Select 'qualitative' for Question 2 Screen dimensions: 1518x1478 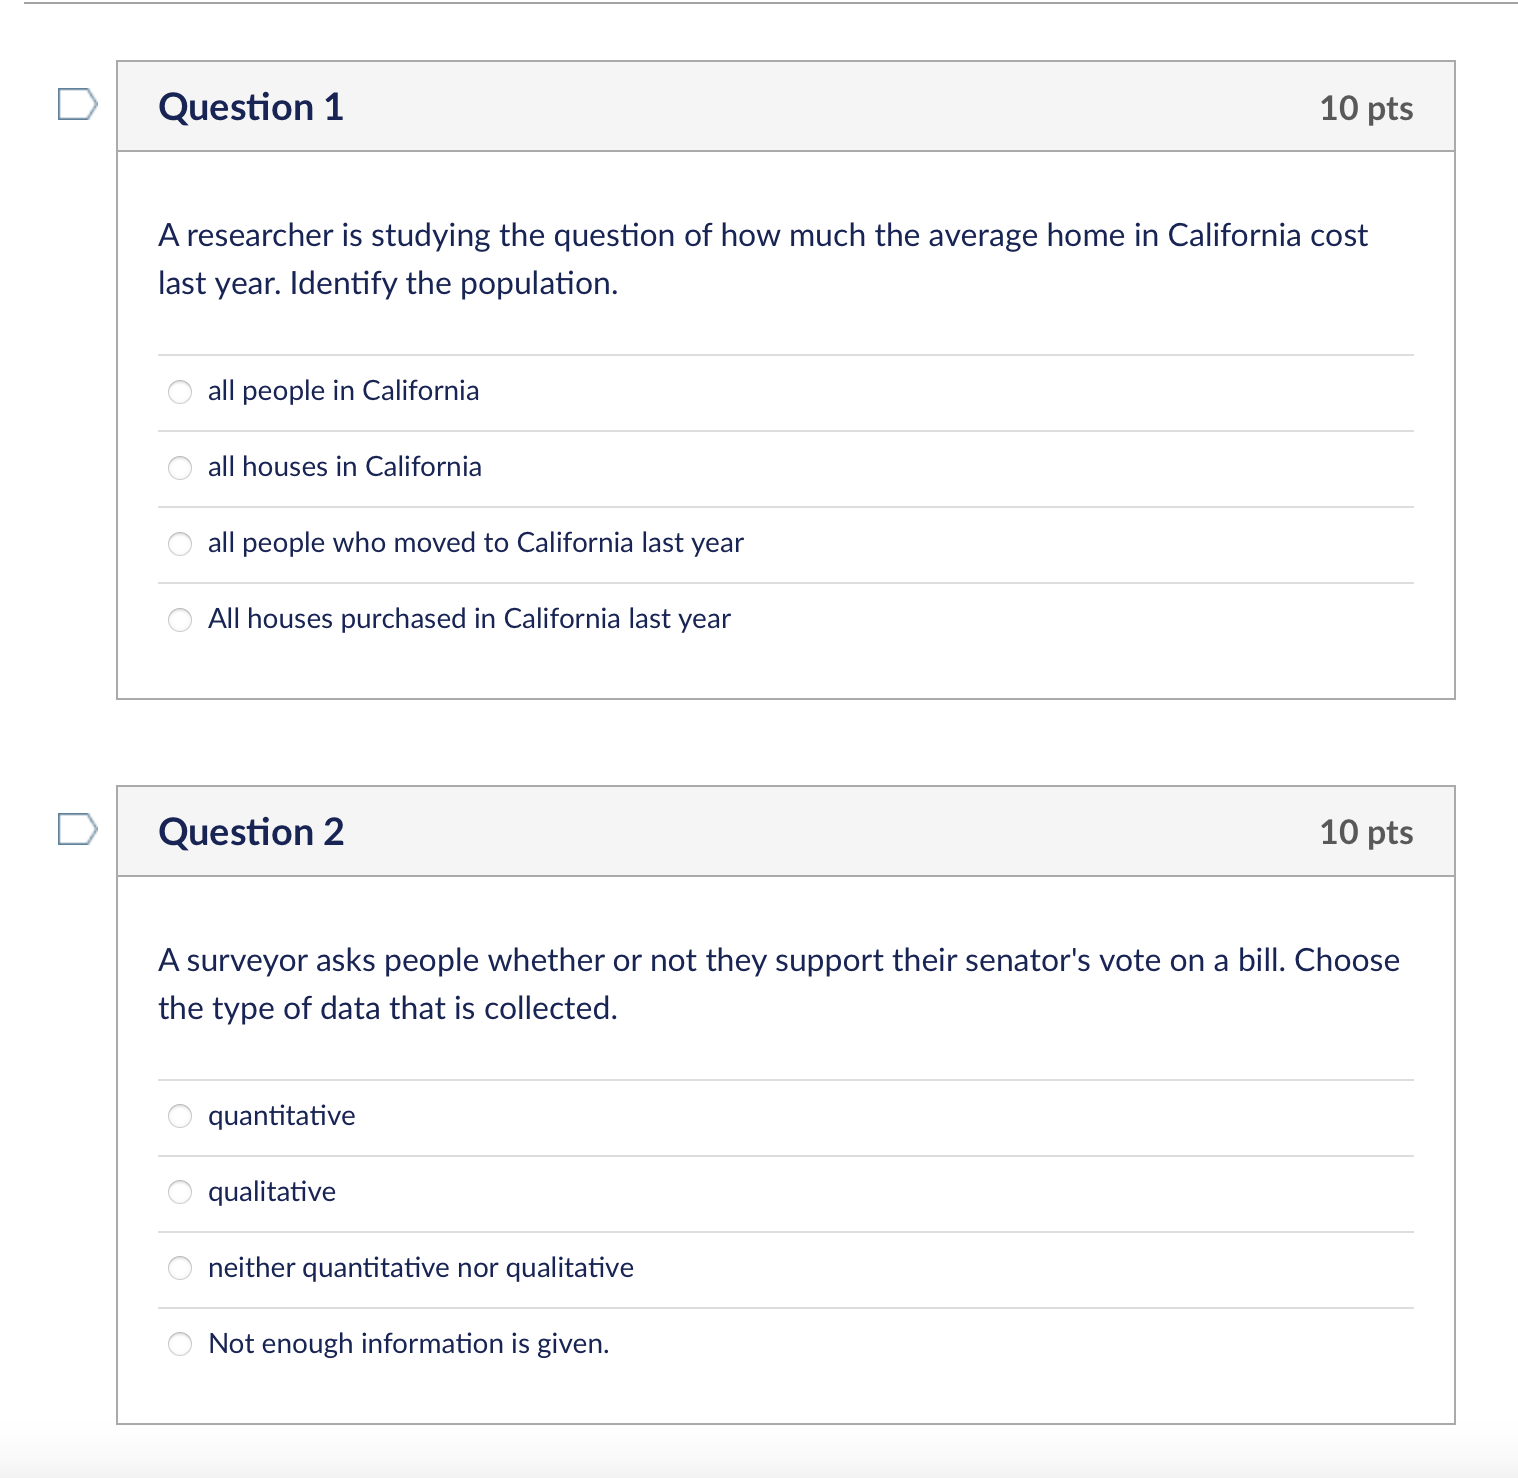point(180,1193)
